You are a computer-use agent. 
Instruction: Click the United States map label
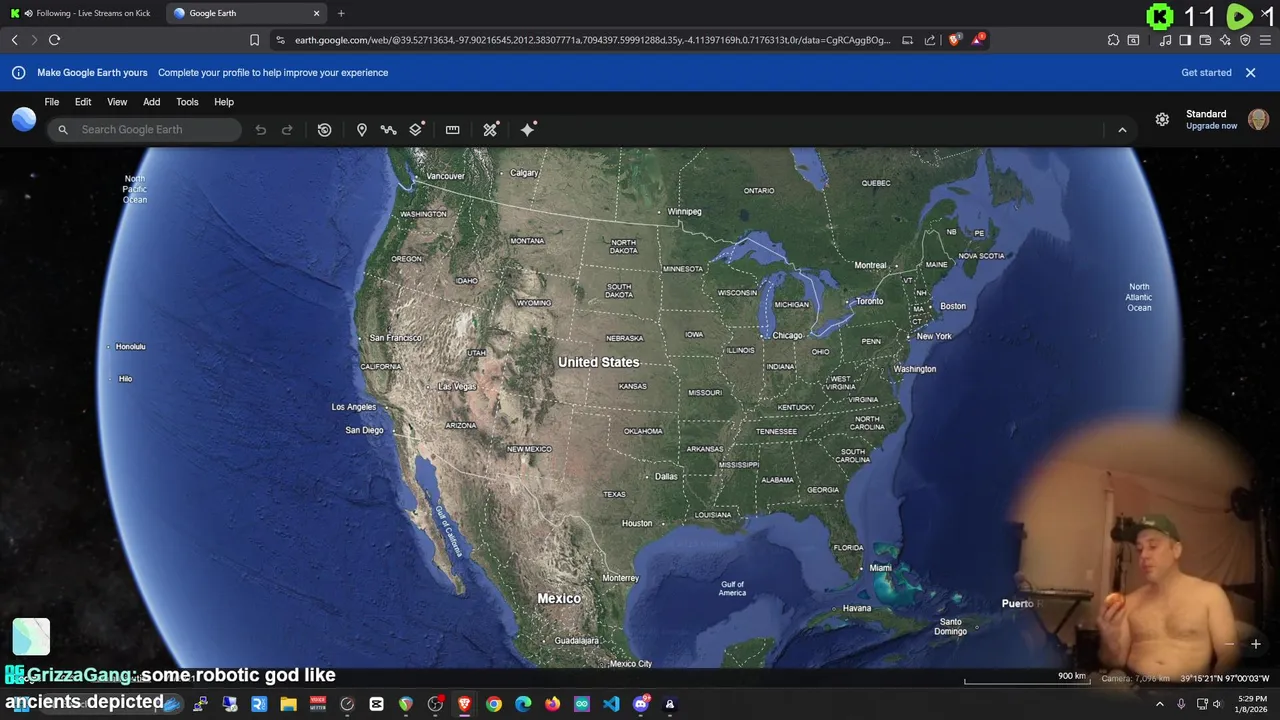point(598,362)
